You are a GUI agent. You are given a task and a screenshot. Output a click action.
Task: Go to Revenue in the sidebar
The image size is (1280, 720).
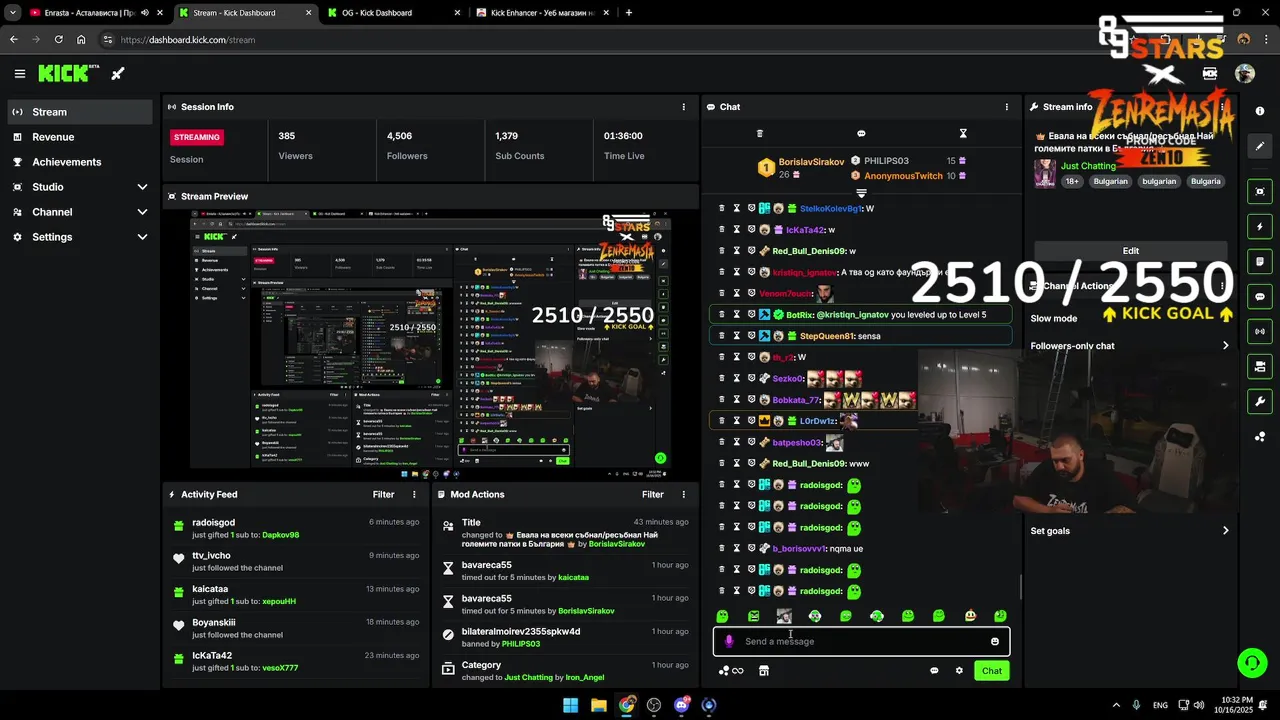[x=80, y=137]
